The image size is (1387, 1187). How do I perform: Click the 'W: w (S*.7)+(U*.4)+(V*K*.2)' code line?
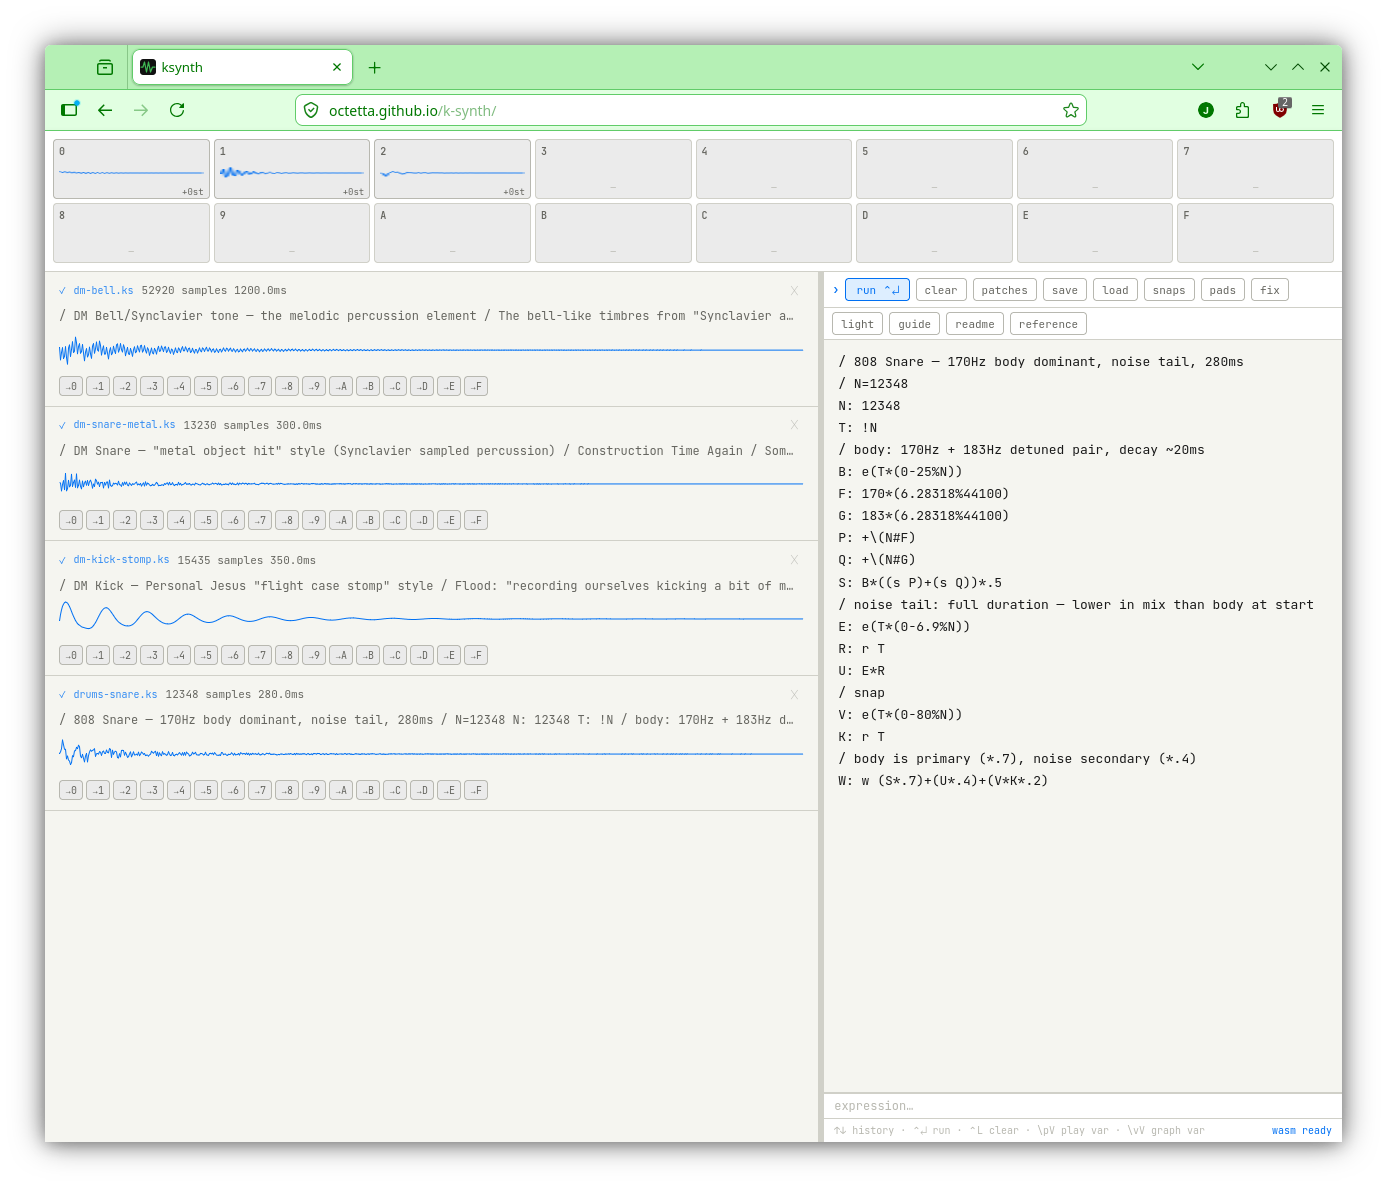pyautogui.click(x=943, y=781)
